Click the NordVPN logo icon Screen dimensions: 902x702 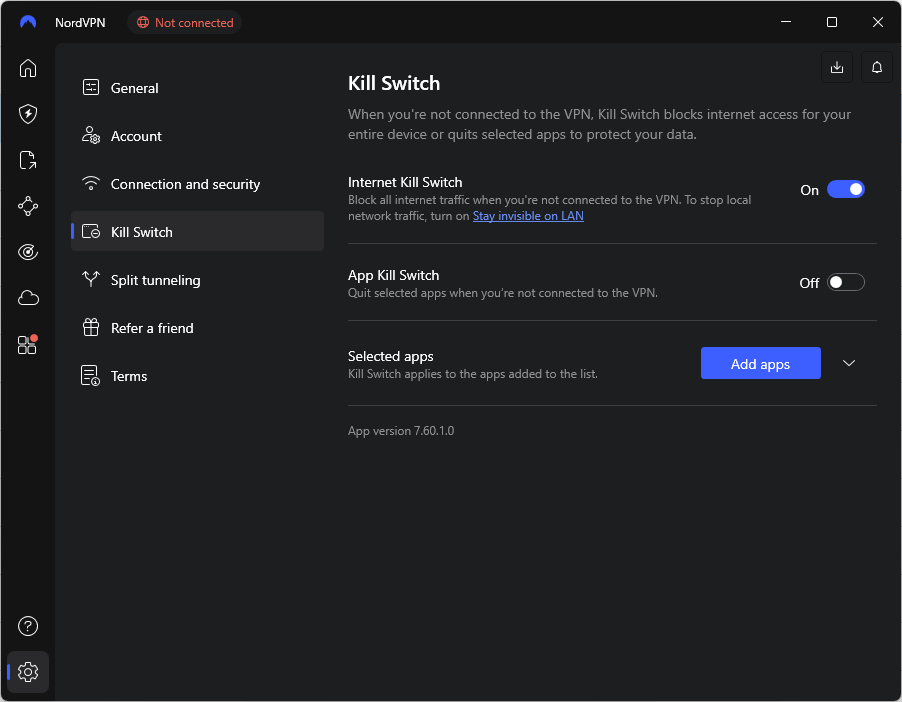coord(28,22)
